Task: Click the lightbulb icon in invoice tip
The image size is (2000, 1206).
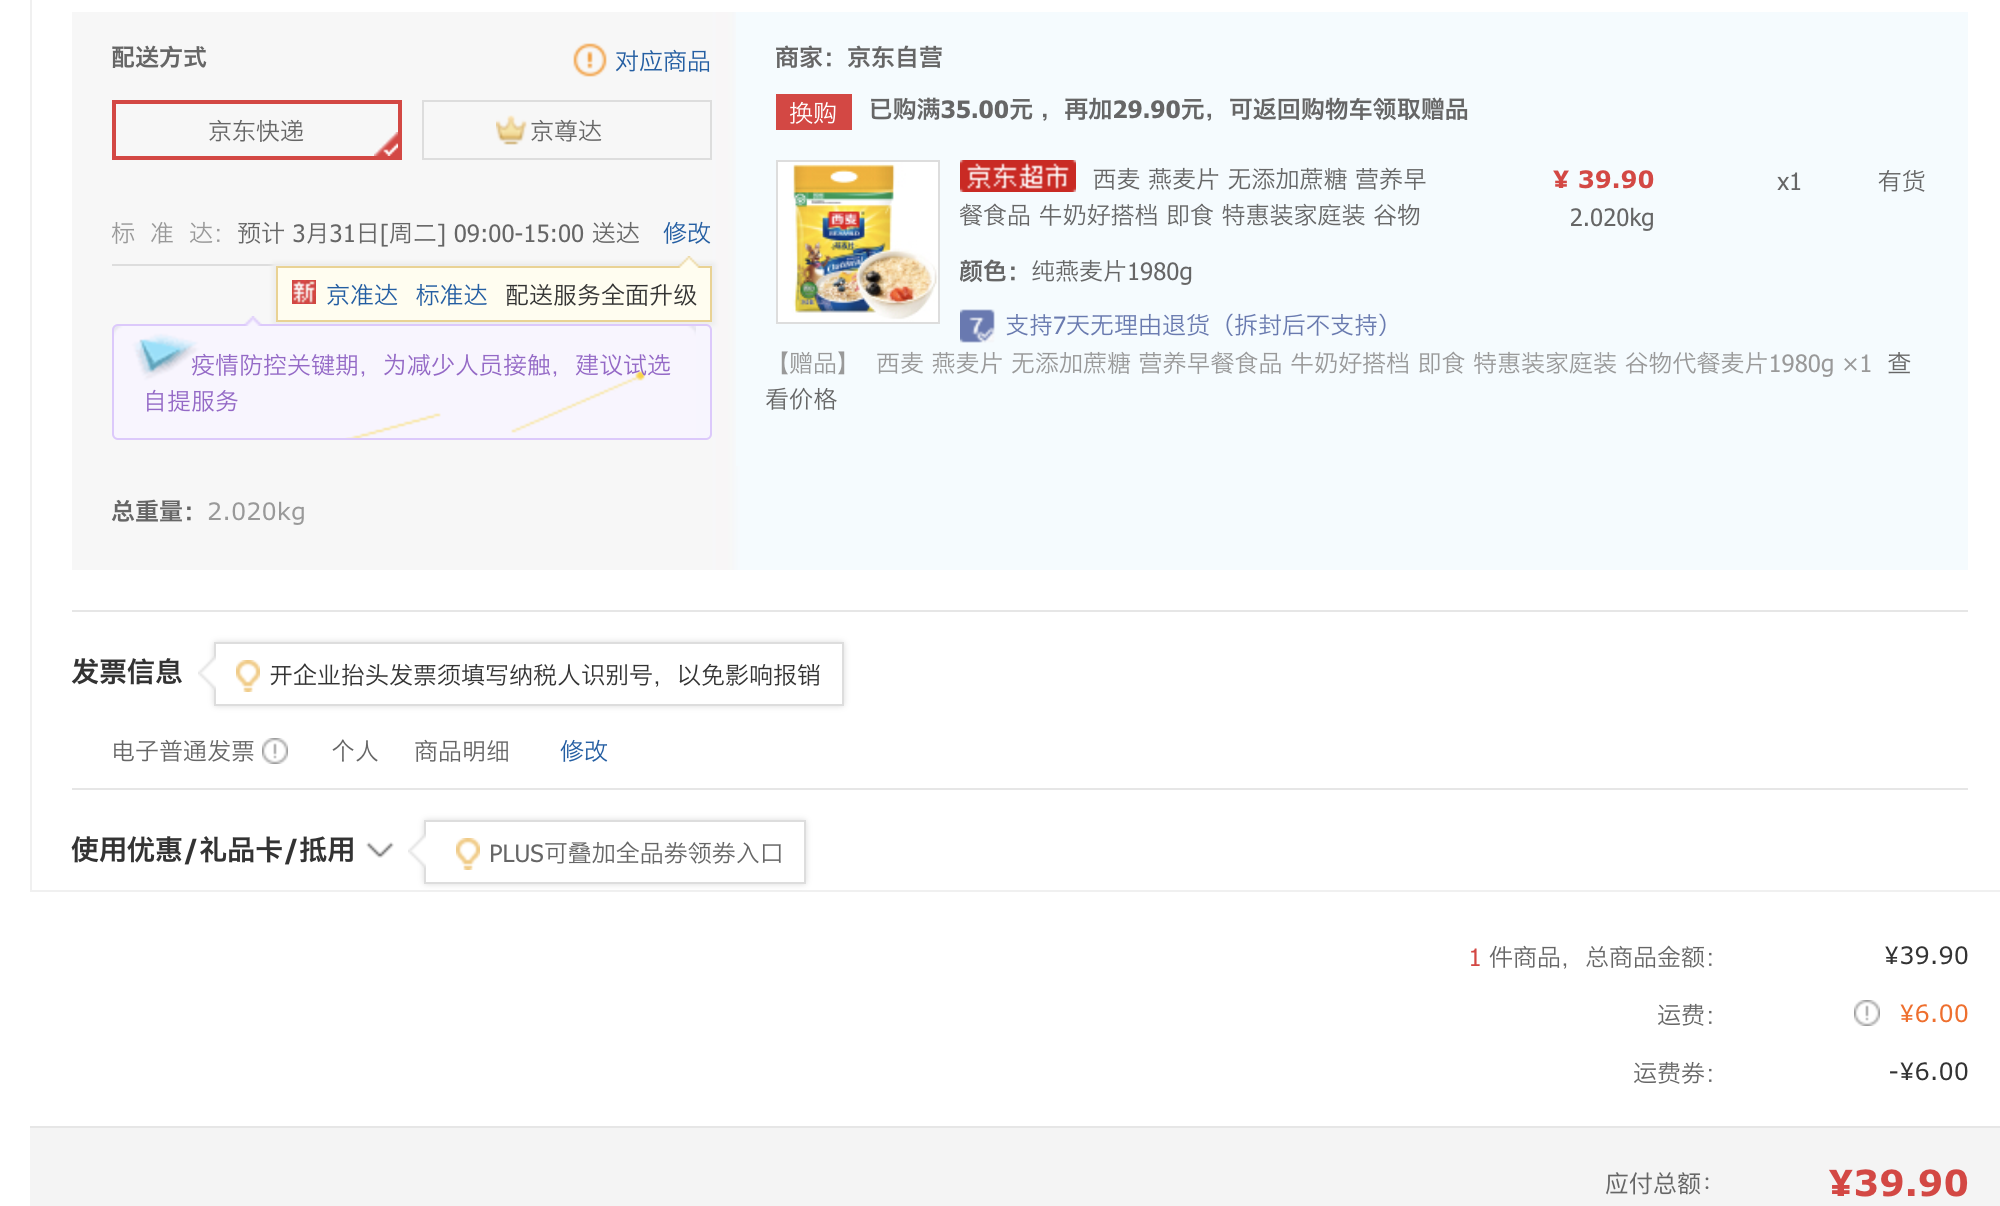Action: tap(247, 675)
